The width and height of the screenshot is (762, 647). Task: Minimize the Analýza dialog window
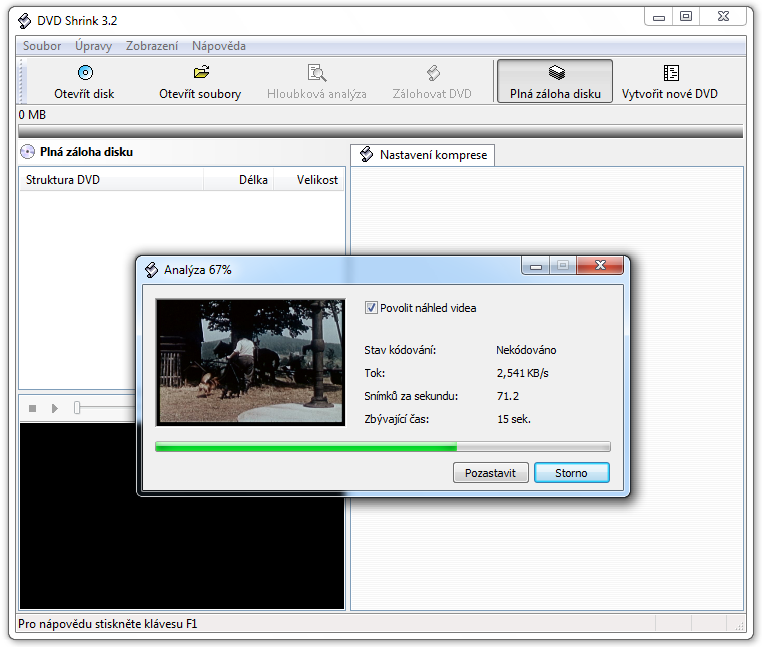(x=536, y=265)
